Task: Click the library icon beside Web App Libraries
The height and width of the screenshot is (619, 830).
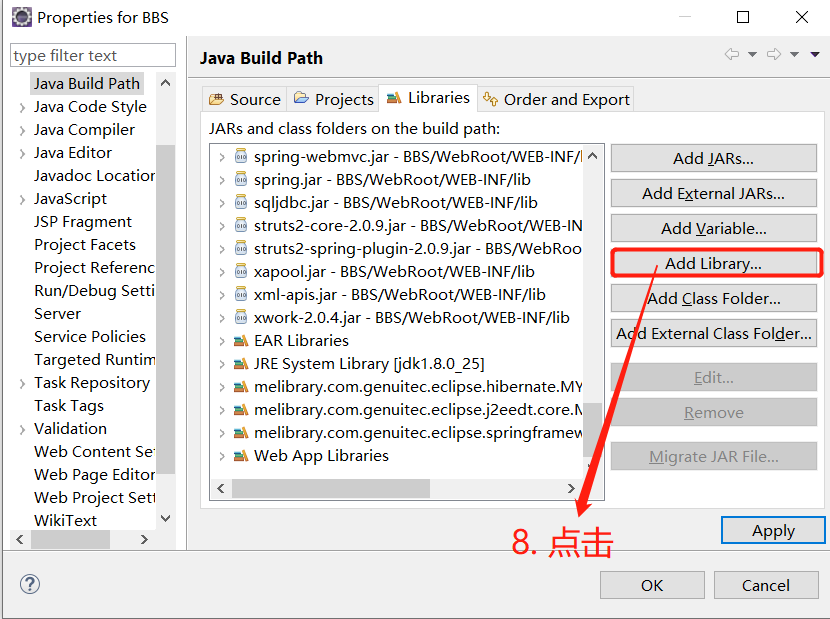Action: tap(241, 455)
